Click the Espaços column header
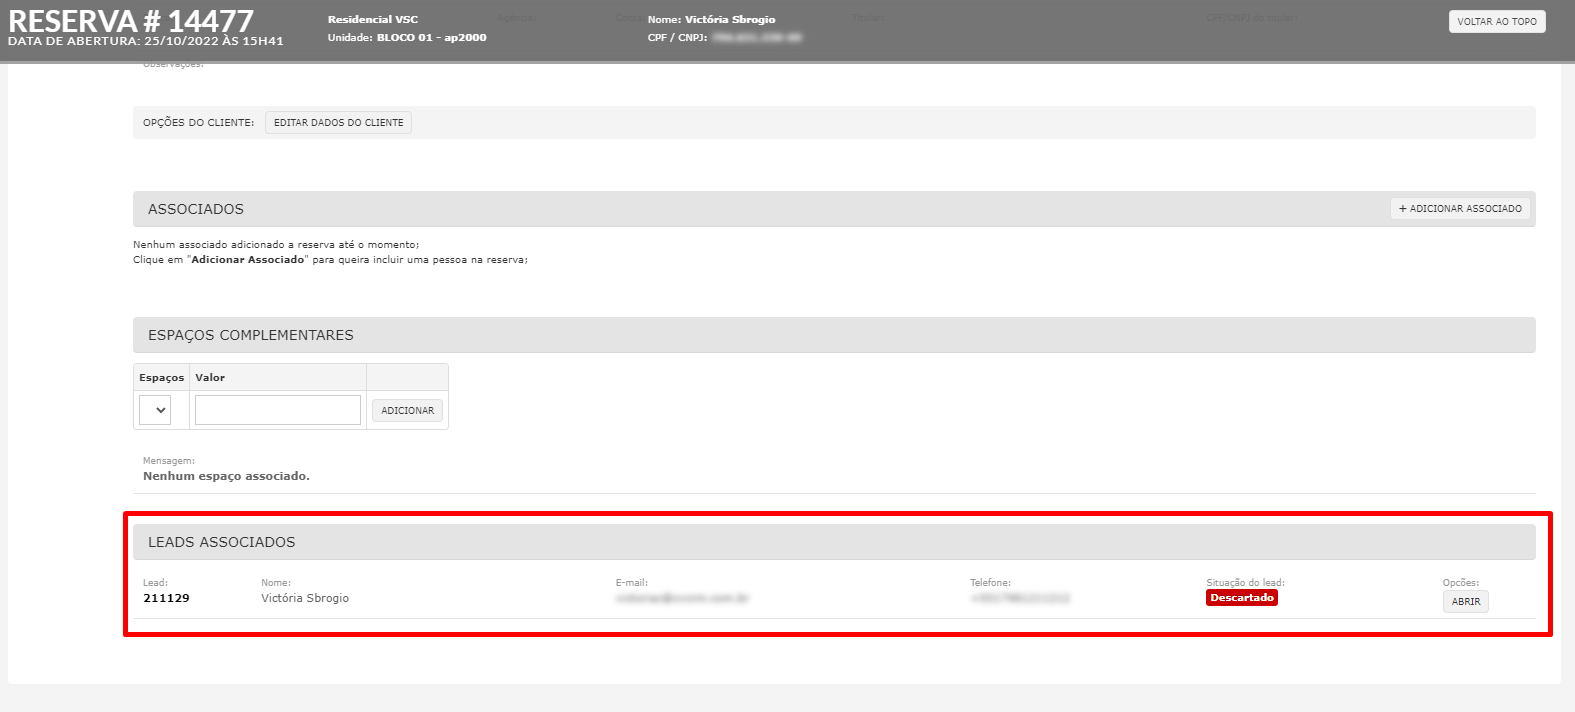Viewport: 1575px width, 712px height. click(161, 378)
